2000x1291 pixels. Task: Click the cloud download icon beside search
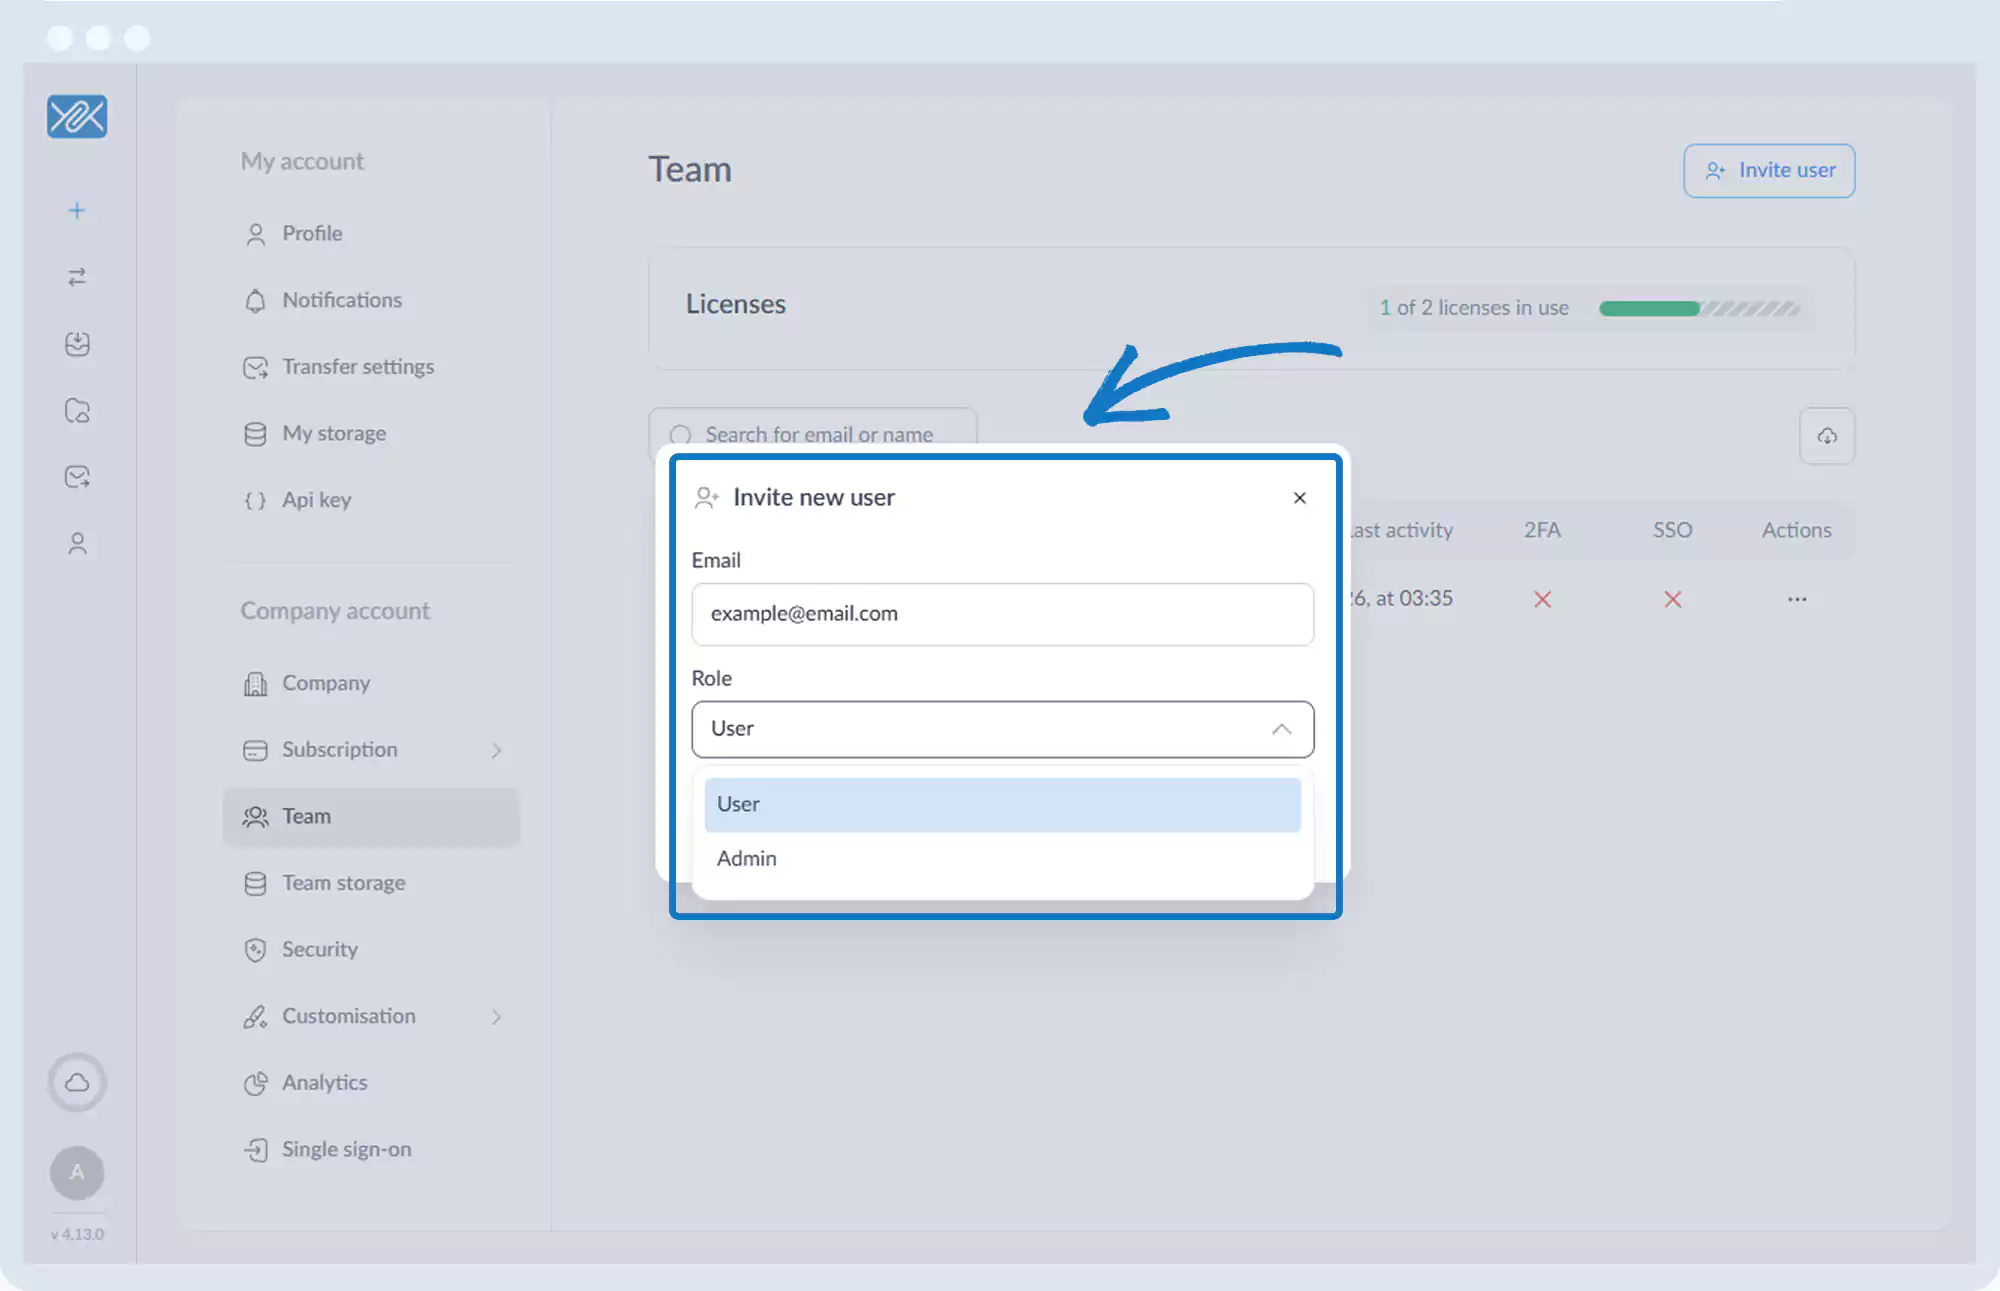pyautogui.click(x=1826, y=436)
